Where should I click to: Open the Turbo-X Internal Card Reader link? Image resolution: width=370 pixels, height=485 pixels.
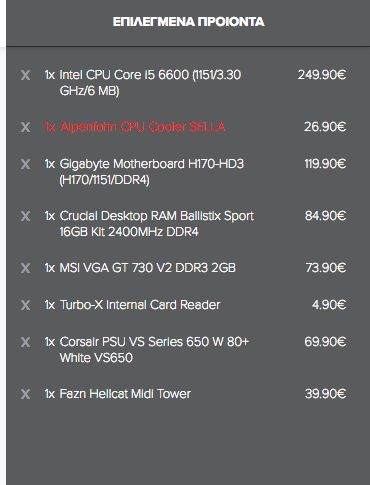[133, 305]
